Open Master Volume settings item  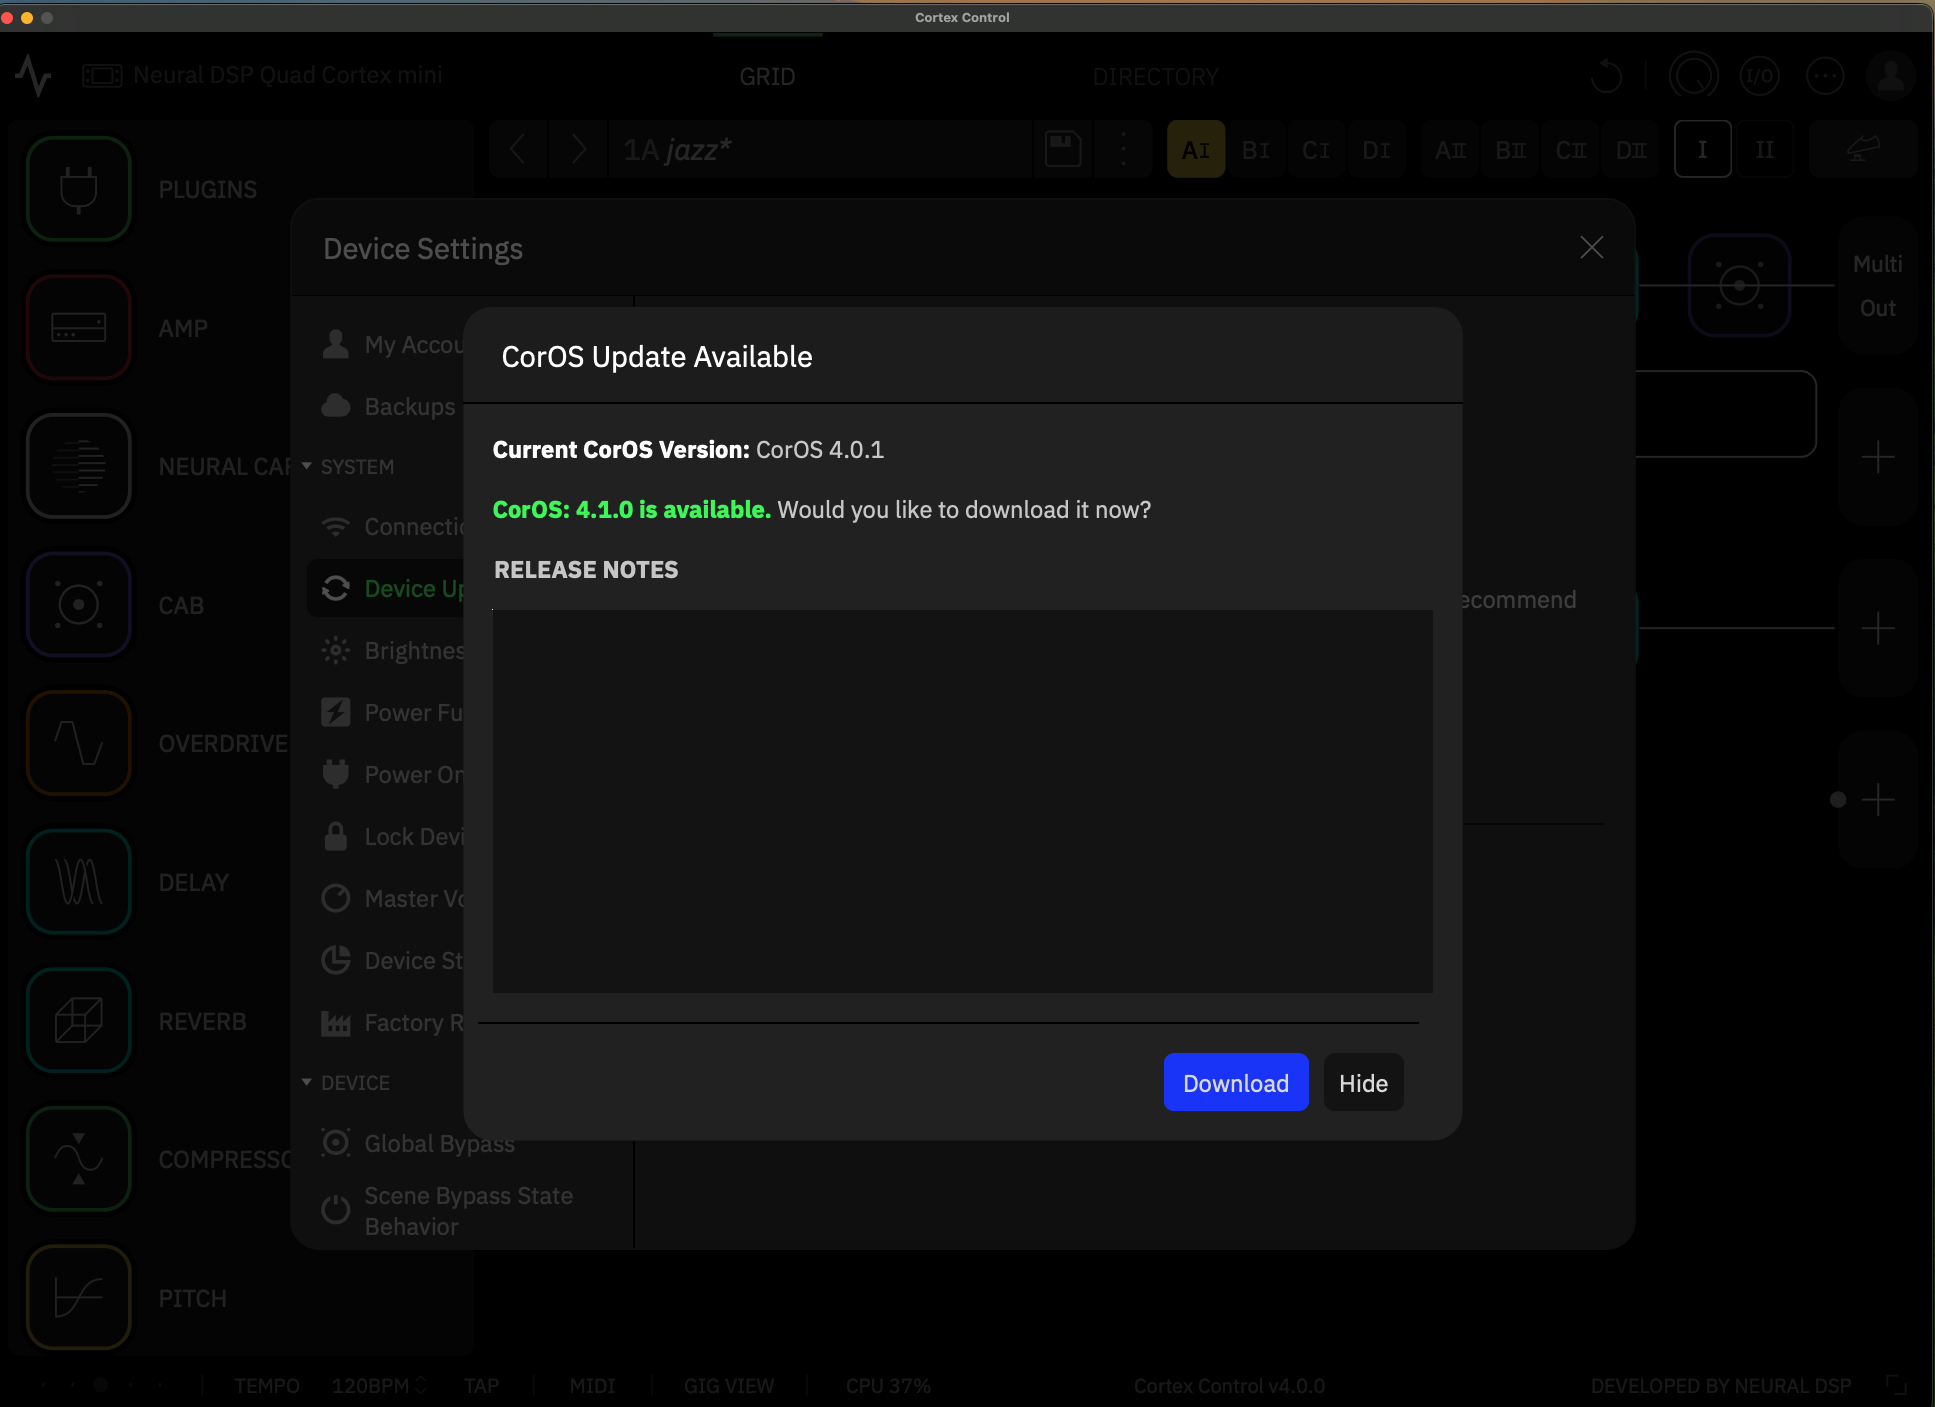pos(390,899)
